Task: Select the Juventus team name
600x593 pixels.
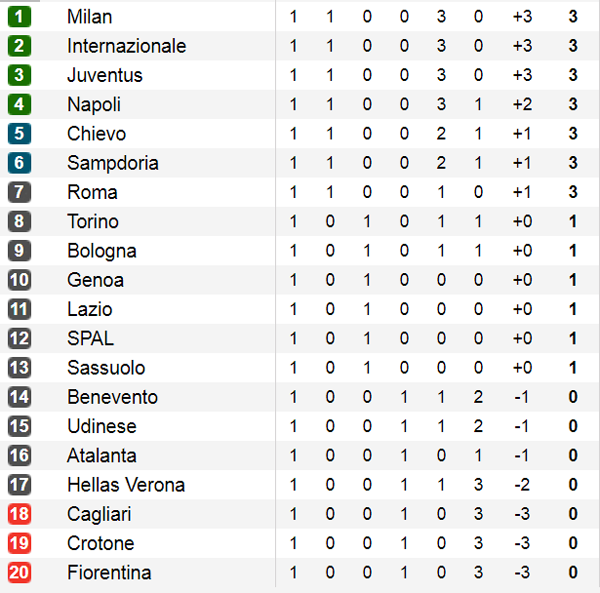Action: [105, 75]
